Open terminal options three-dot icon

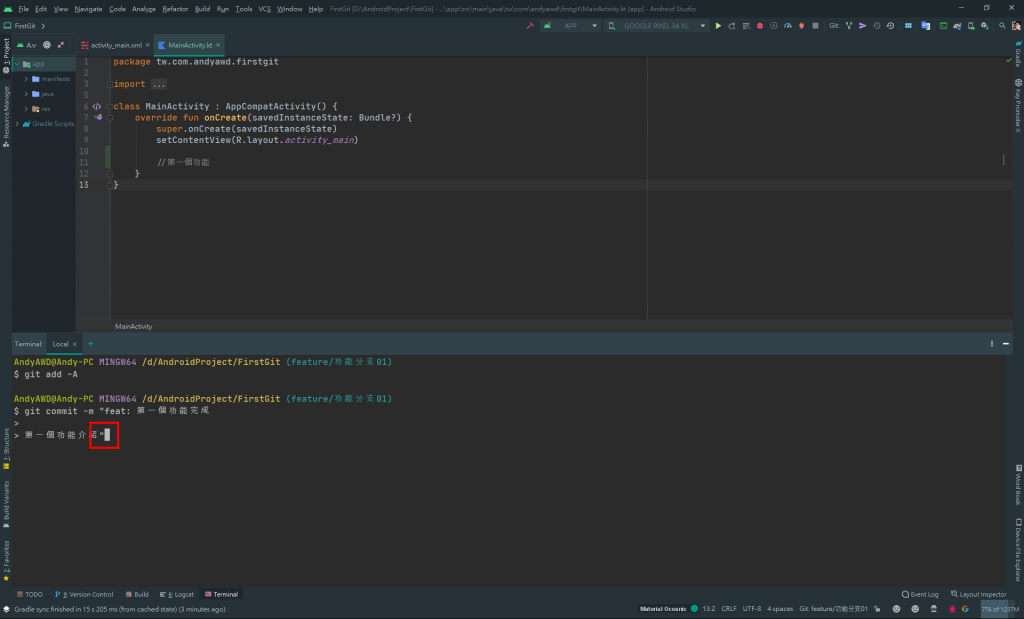click(x=991, y=343)
